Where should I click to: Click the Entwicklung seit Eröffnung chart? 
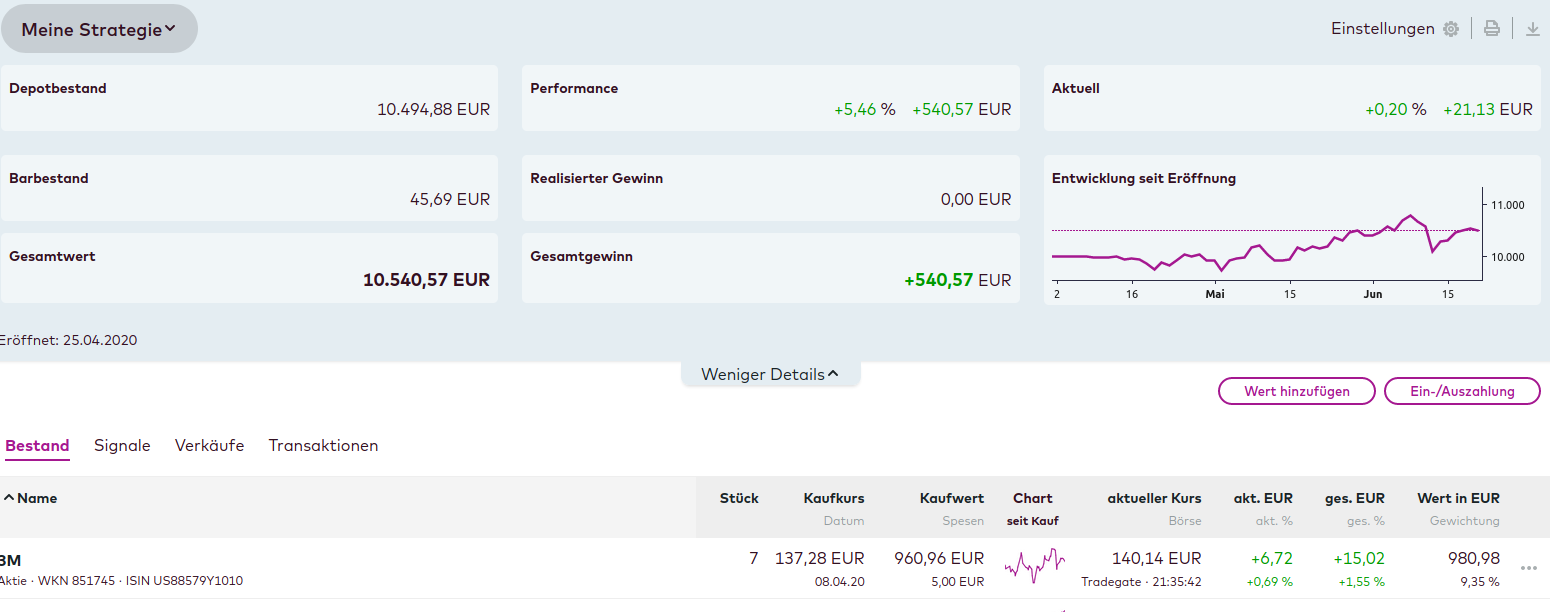pyautogui.click(x=1266, y=245)
